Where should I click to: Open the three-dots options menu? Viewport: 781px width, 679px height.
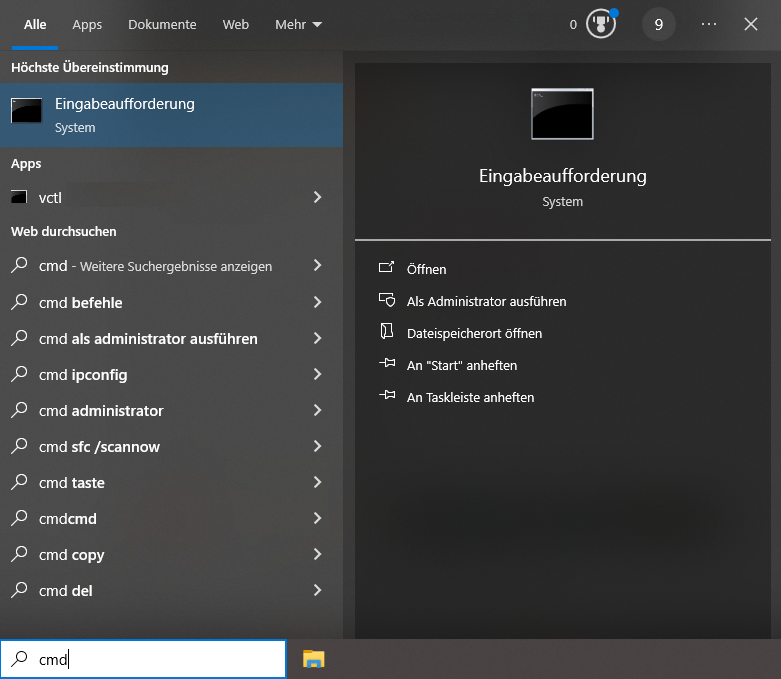709,24
